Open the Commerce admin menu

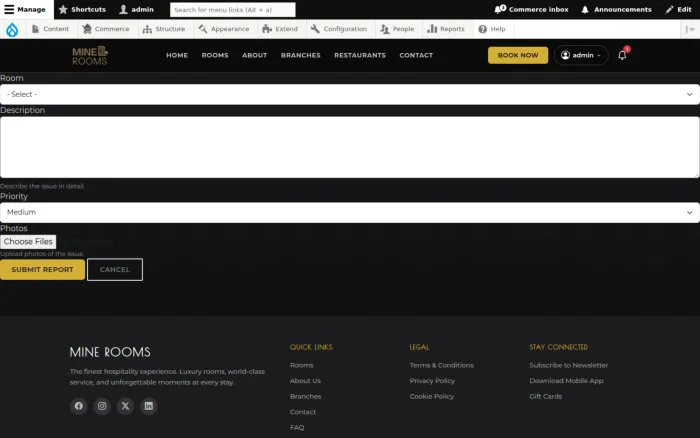106,29
